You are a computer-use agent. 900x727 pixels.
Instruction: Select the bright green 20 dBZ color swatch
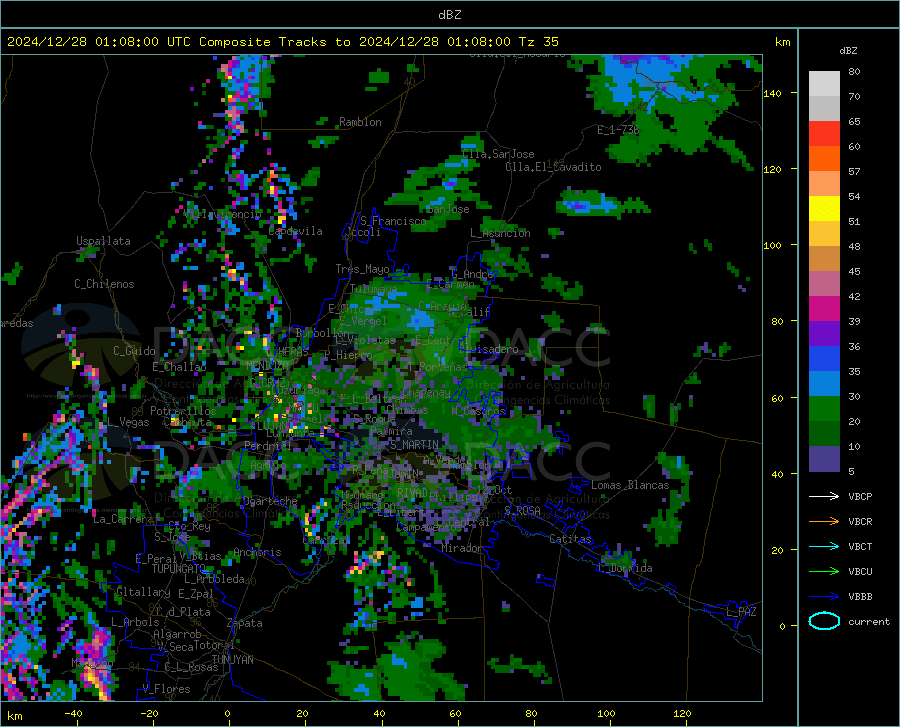pyautogui.click(x=824, y=409)
